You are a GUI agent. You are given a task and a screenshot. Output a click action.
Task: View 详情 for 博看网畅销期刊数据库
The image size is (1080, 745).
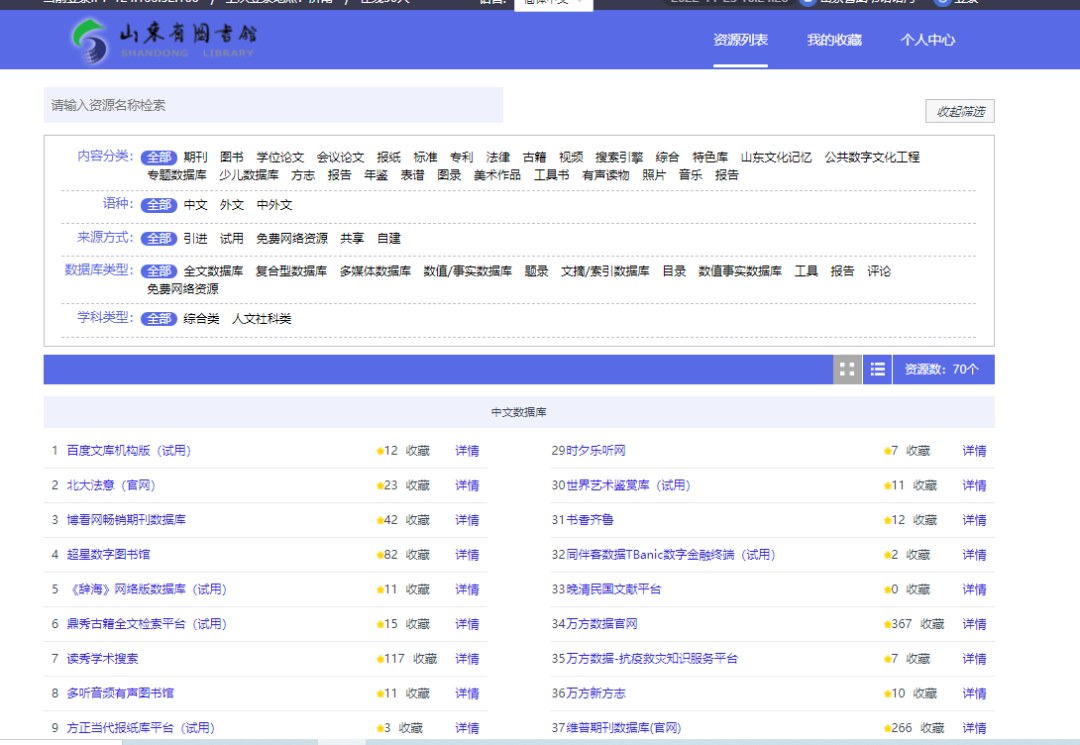(x=467, y=521)
